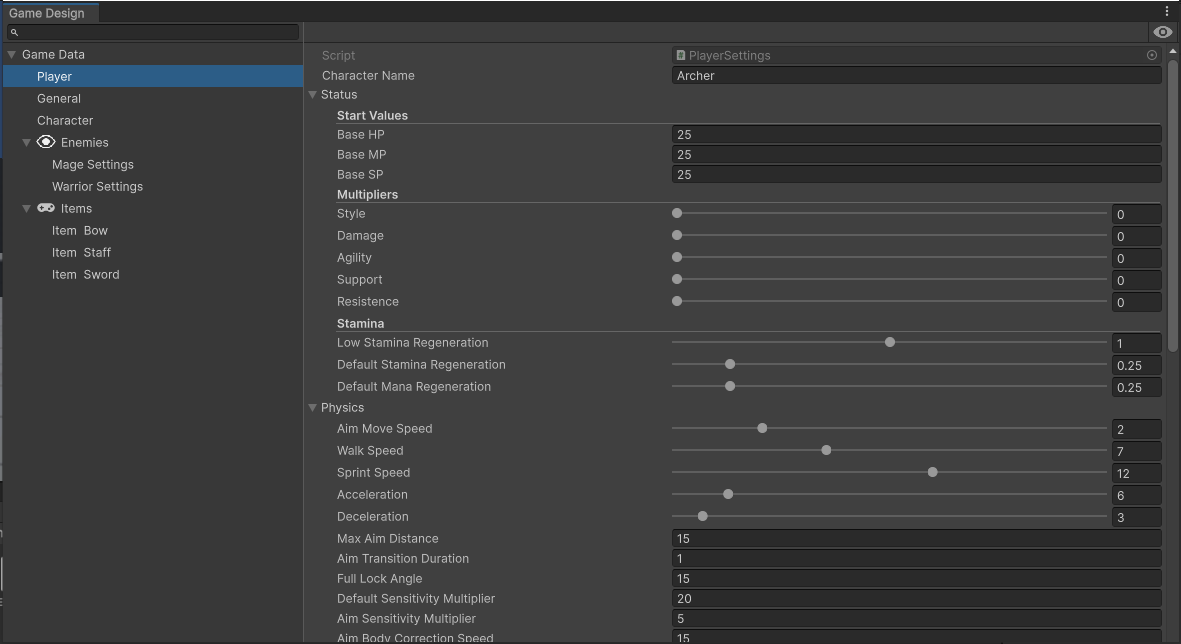Screen dimensions: 1181x644
Task: Open the script object picker circle
Action: pyautogui.click(x=1152, y=56)
